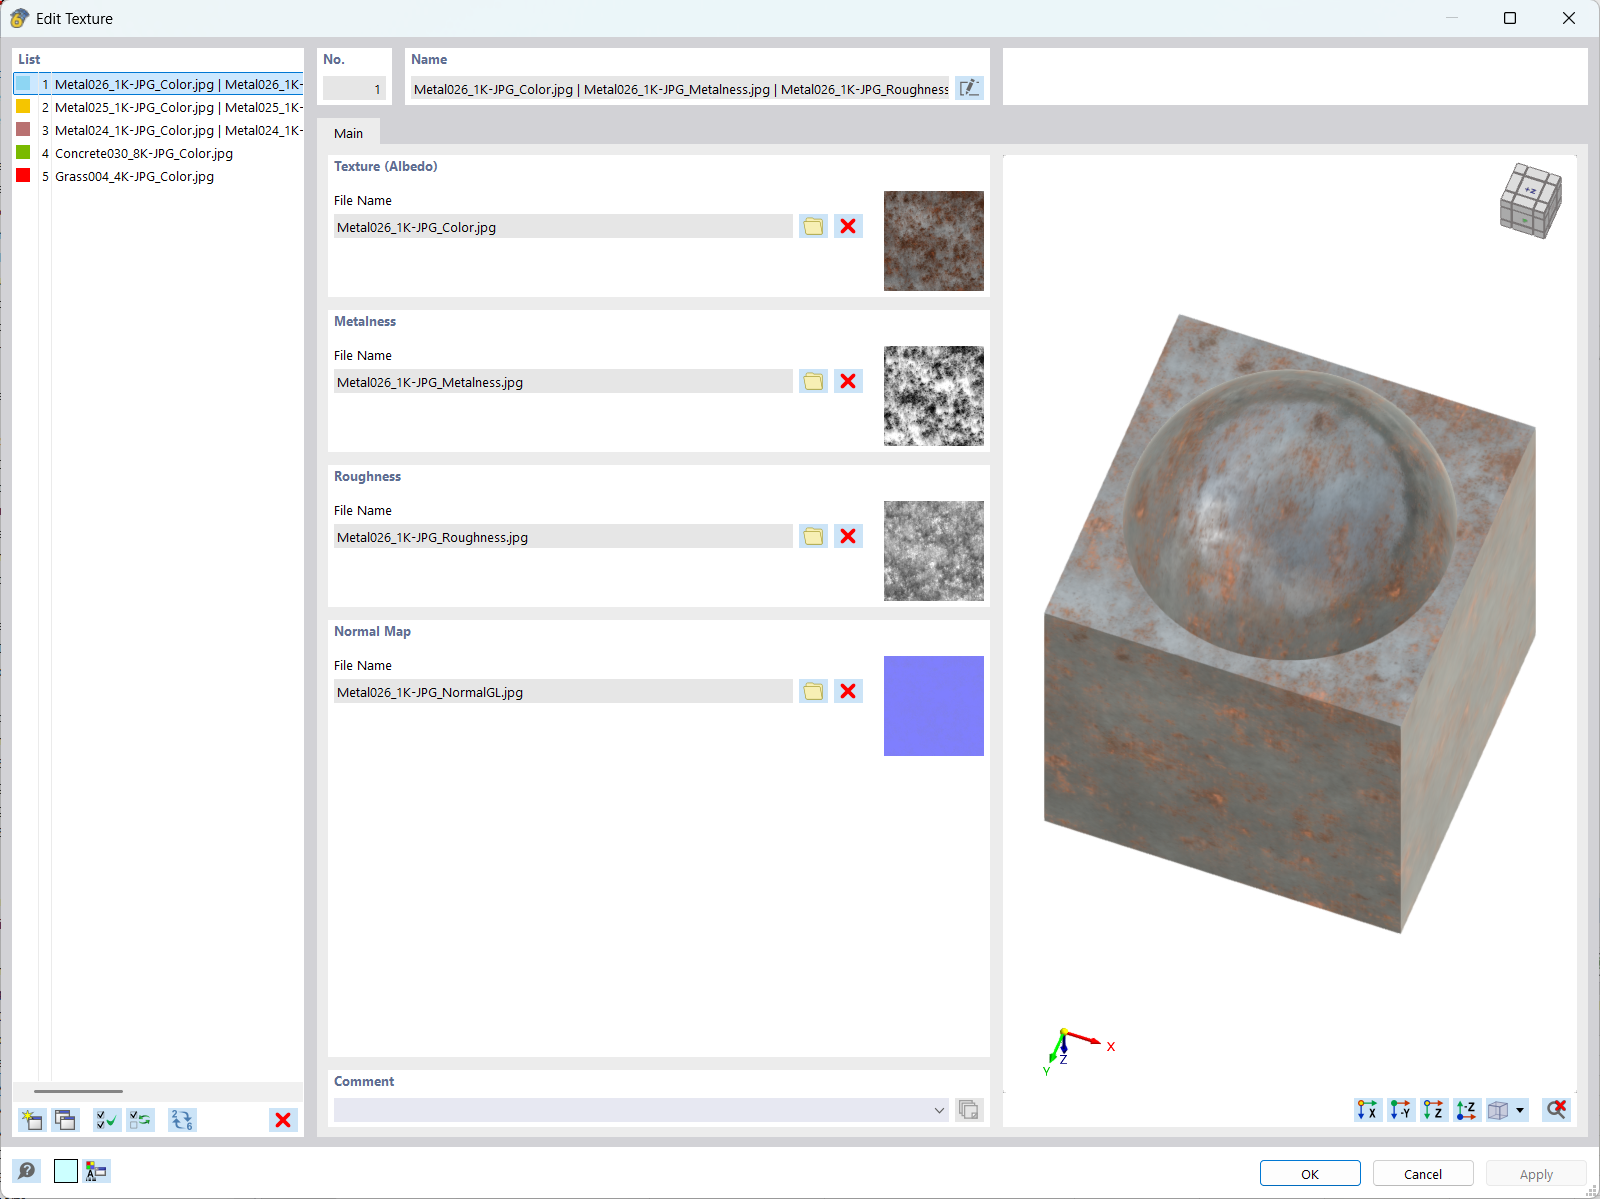Switch to the Main tab
This screenshot has width=1600, height=1199.
click(348, 132)
